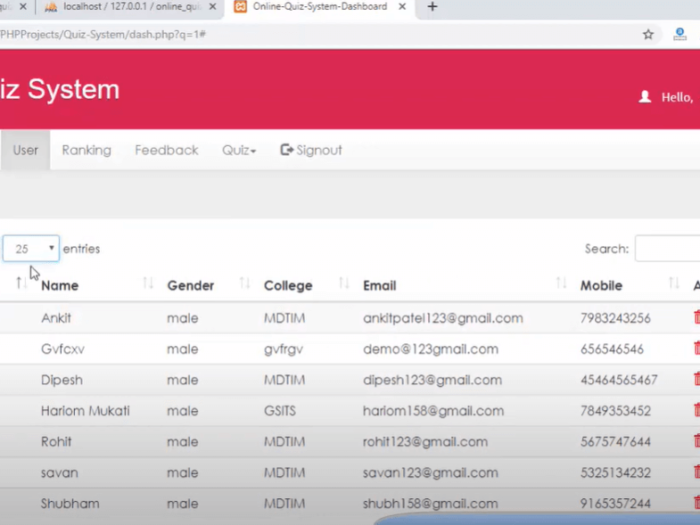
Task: Delete user Rohit with trash icon
Action: click(x=697, y=441)
